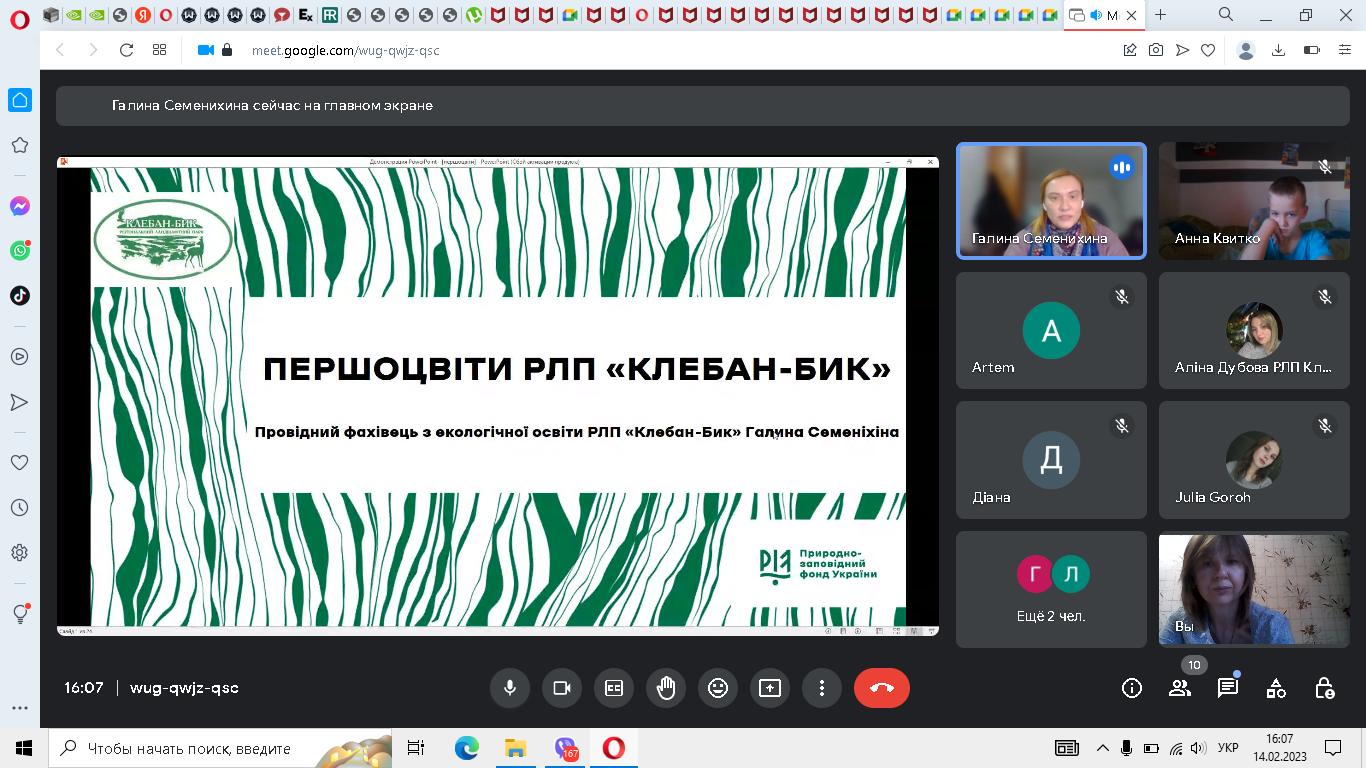Screen dimensions: 1366x768
Task: Click the shared PowerPoint presentation screen
Action: coord(497,396)
